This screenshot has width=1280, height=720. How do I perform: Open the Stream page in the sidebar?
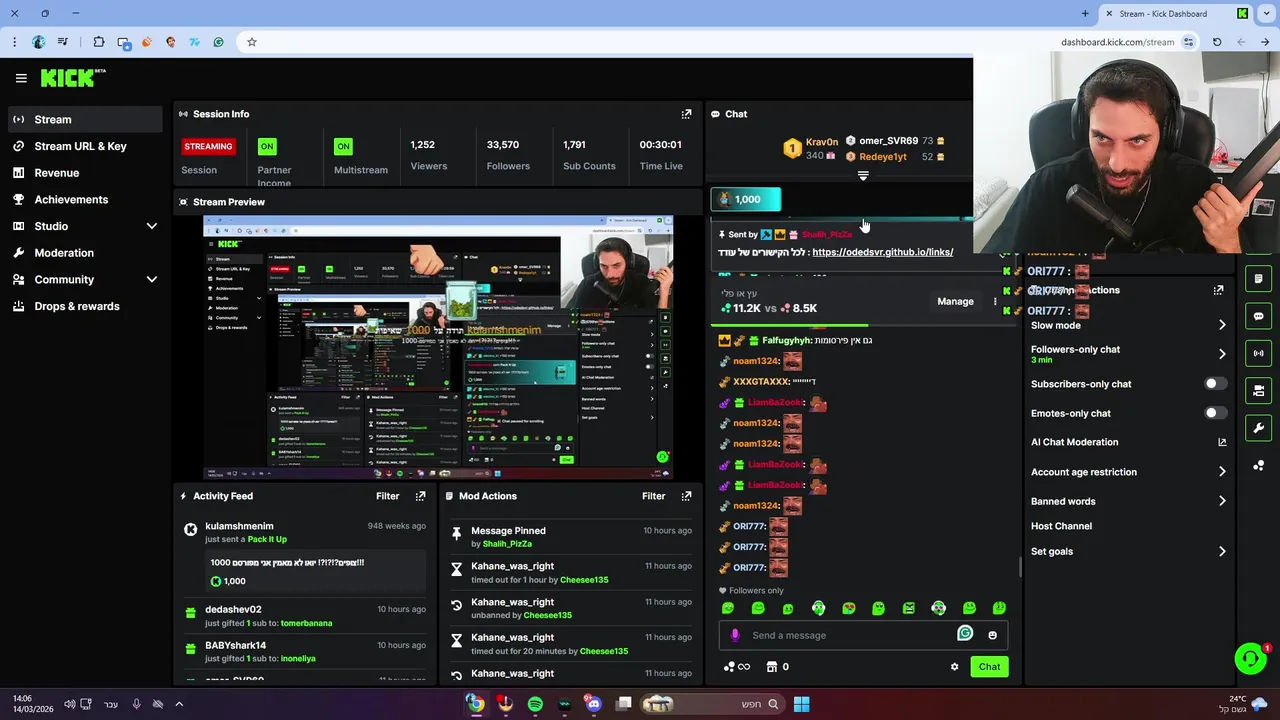coord(85,119)
